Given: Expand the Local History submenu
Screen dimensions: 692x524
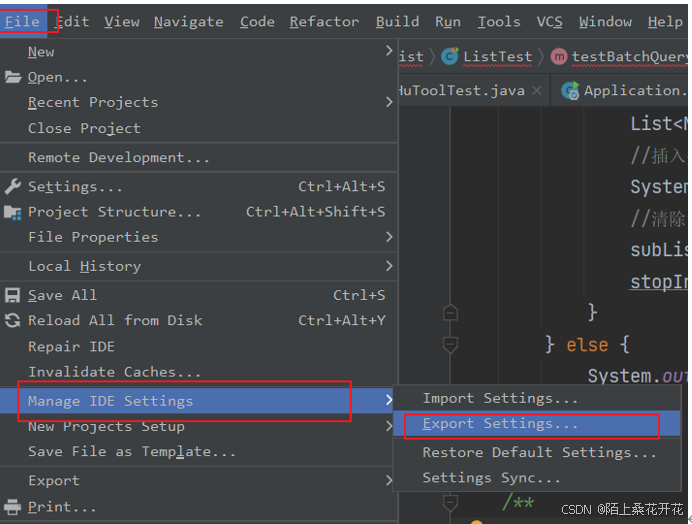Looking at the screenshot, I should coord(199,266).
